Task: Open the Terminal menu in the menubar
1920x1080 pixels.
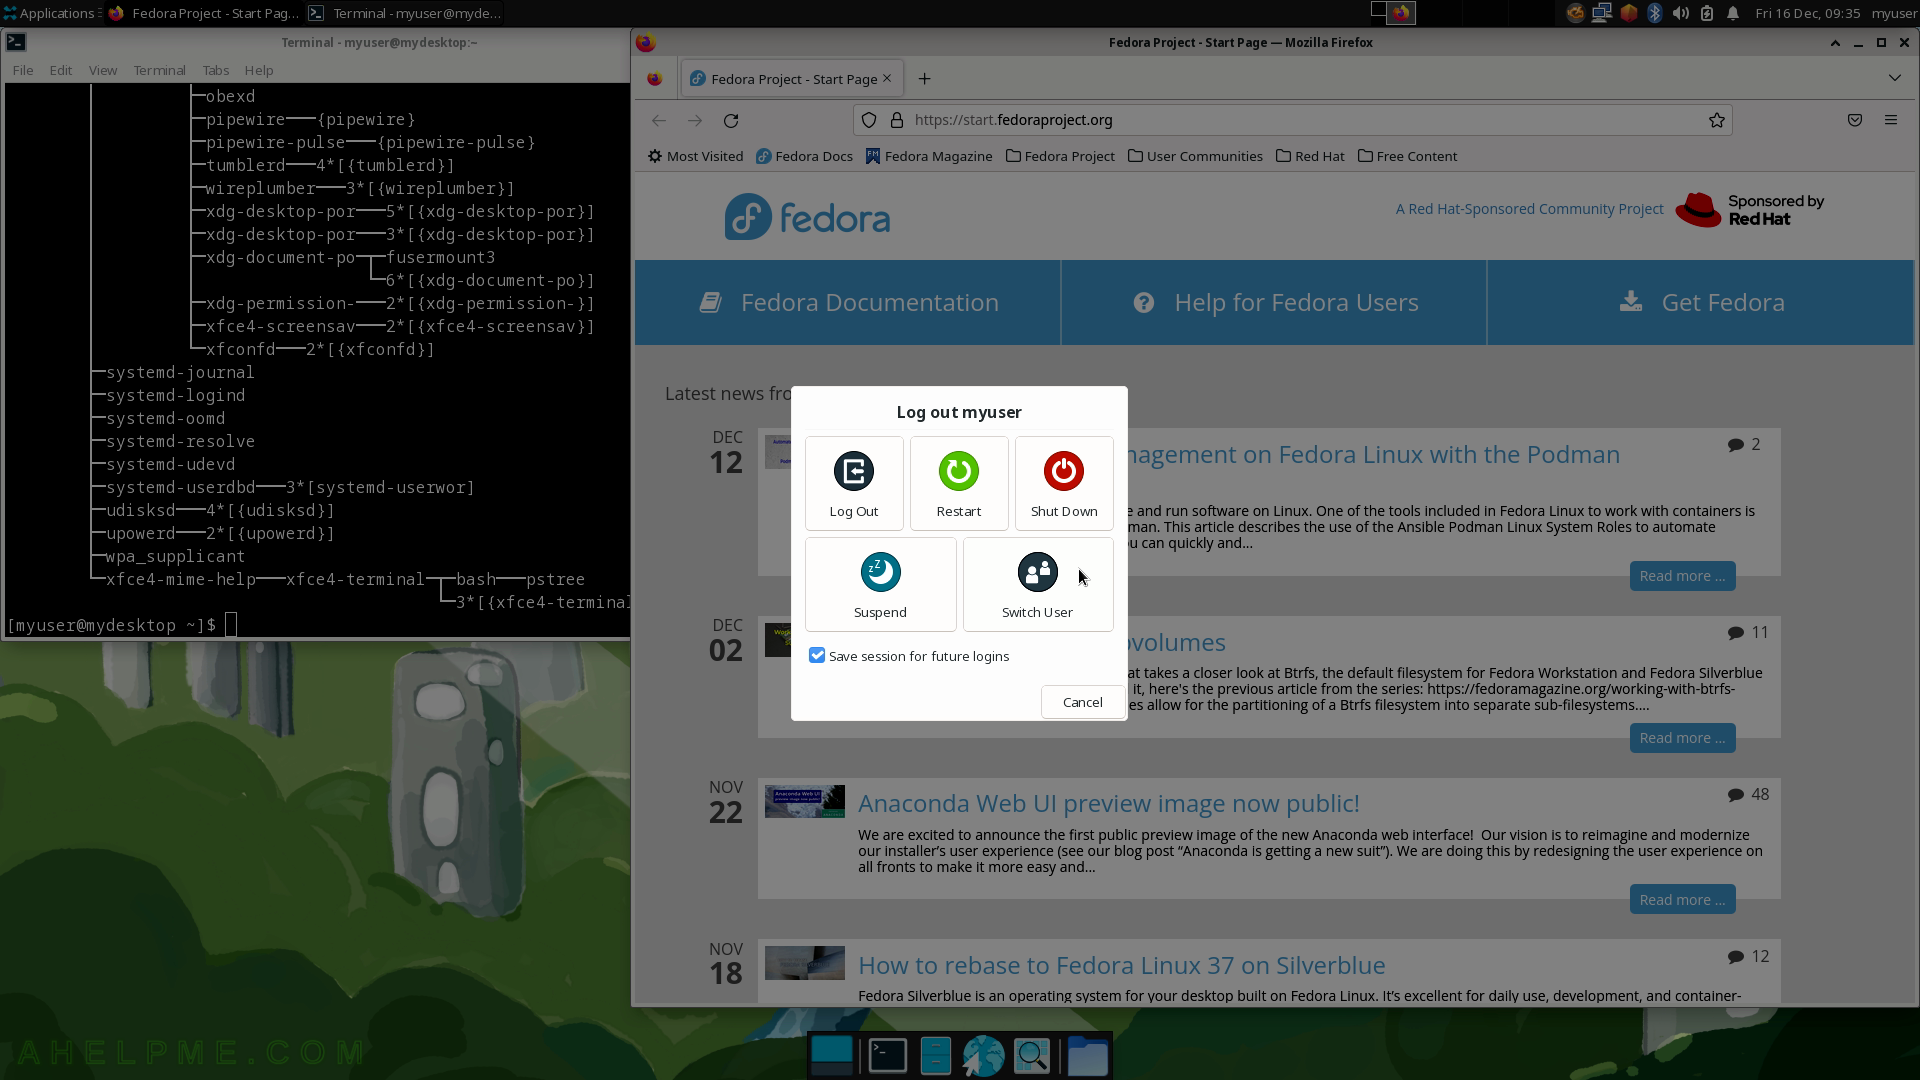Action: pos(160,70)
